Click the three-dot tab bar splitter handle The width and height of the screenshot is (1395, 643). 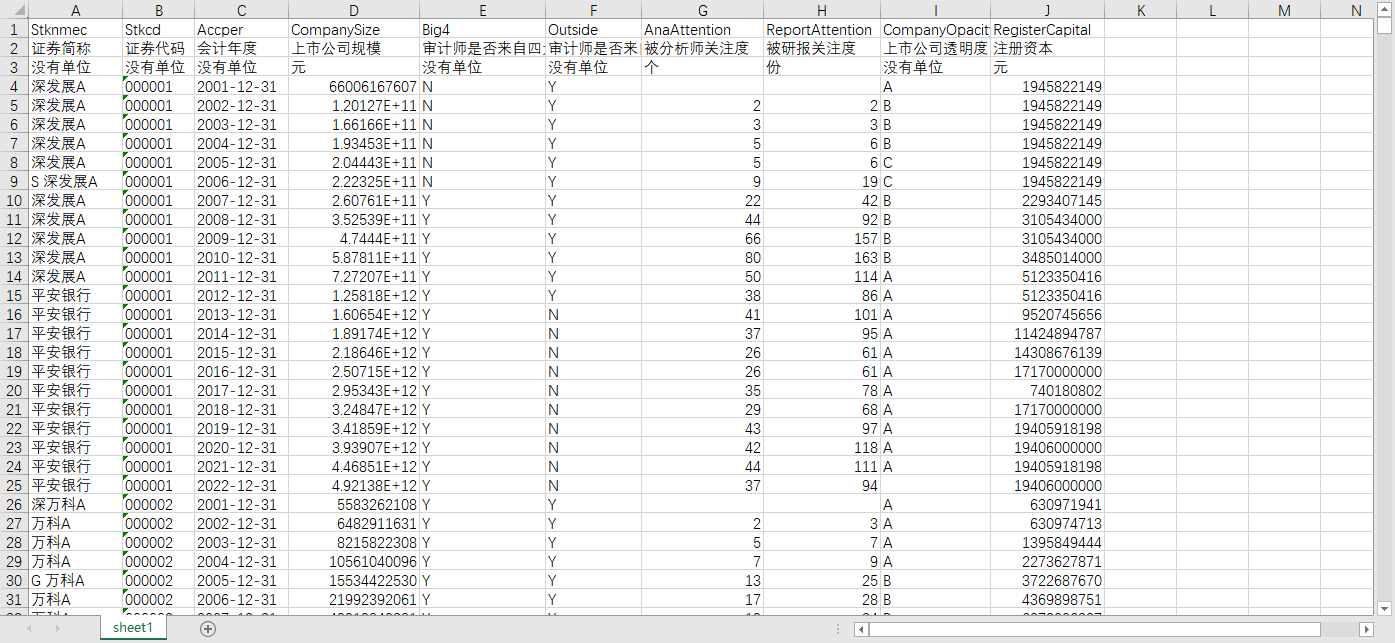click(x=837, y=629)
